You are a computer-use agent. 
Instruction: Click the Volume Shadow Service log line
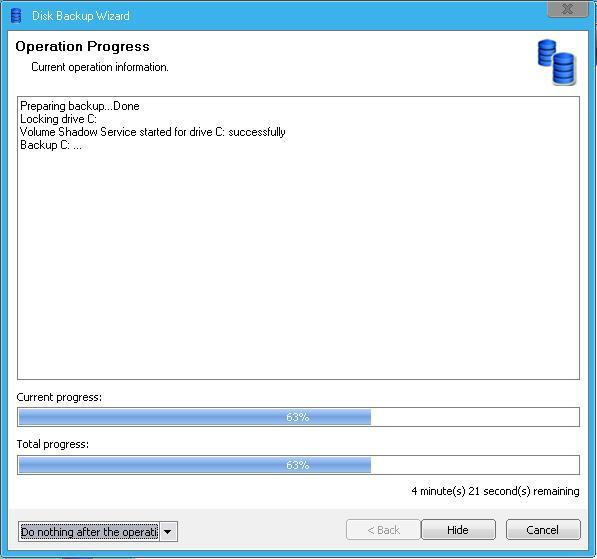153,132
